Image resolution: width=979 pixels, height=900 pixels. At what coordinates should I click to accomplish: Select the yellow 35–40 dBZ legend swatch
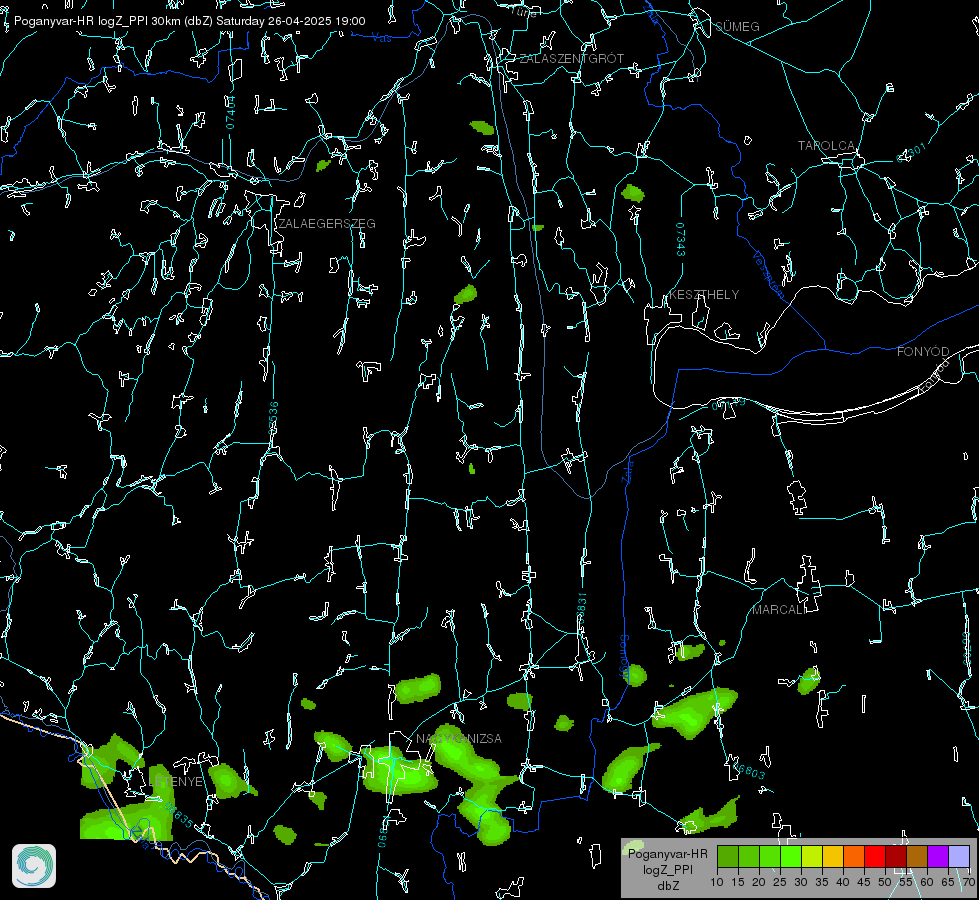pyautogui.click(x=834, y=856)
